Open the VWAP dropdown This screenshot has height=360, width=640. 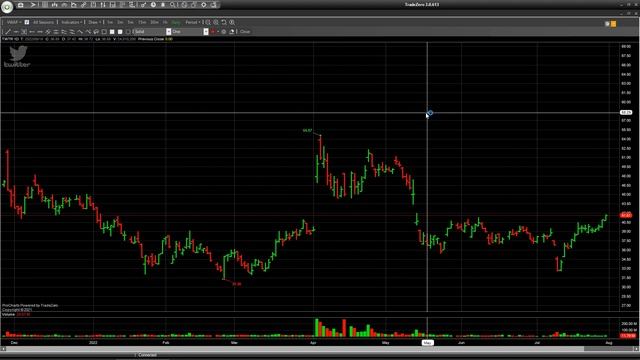coord(13,22)
